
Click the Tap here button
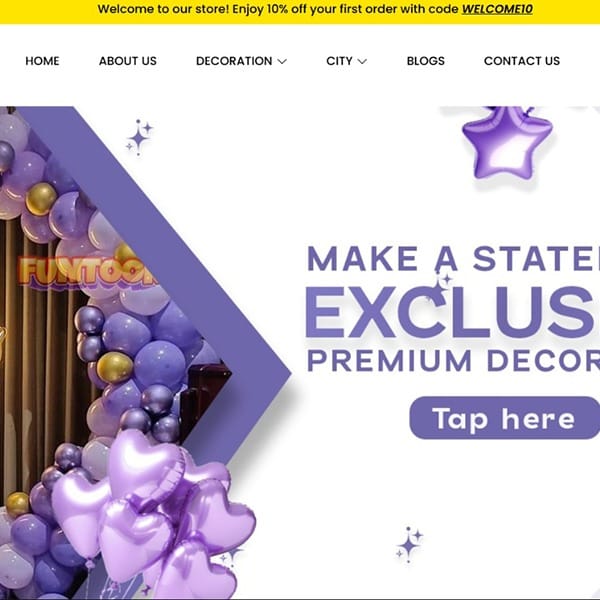click(504, 418)
